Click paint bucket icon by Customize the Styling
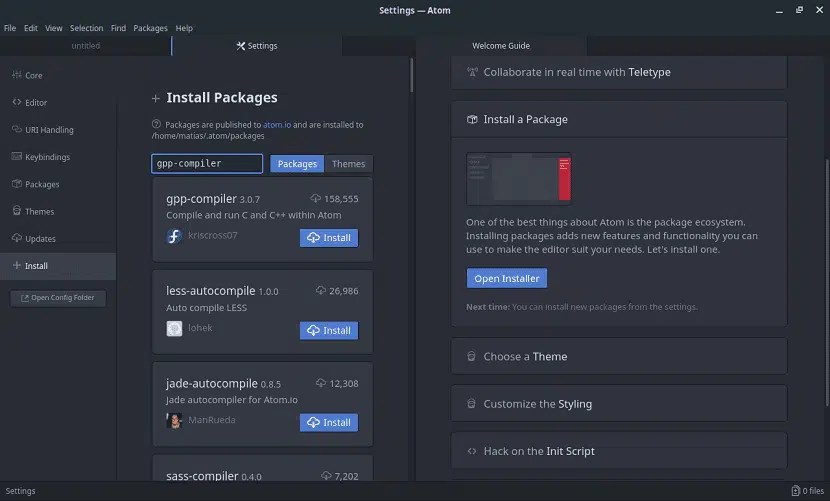Screen dimensions: 830x501 (471, 404)
